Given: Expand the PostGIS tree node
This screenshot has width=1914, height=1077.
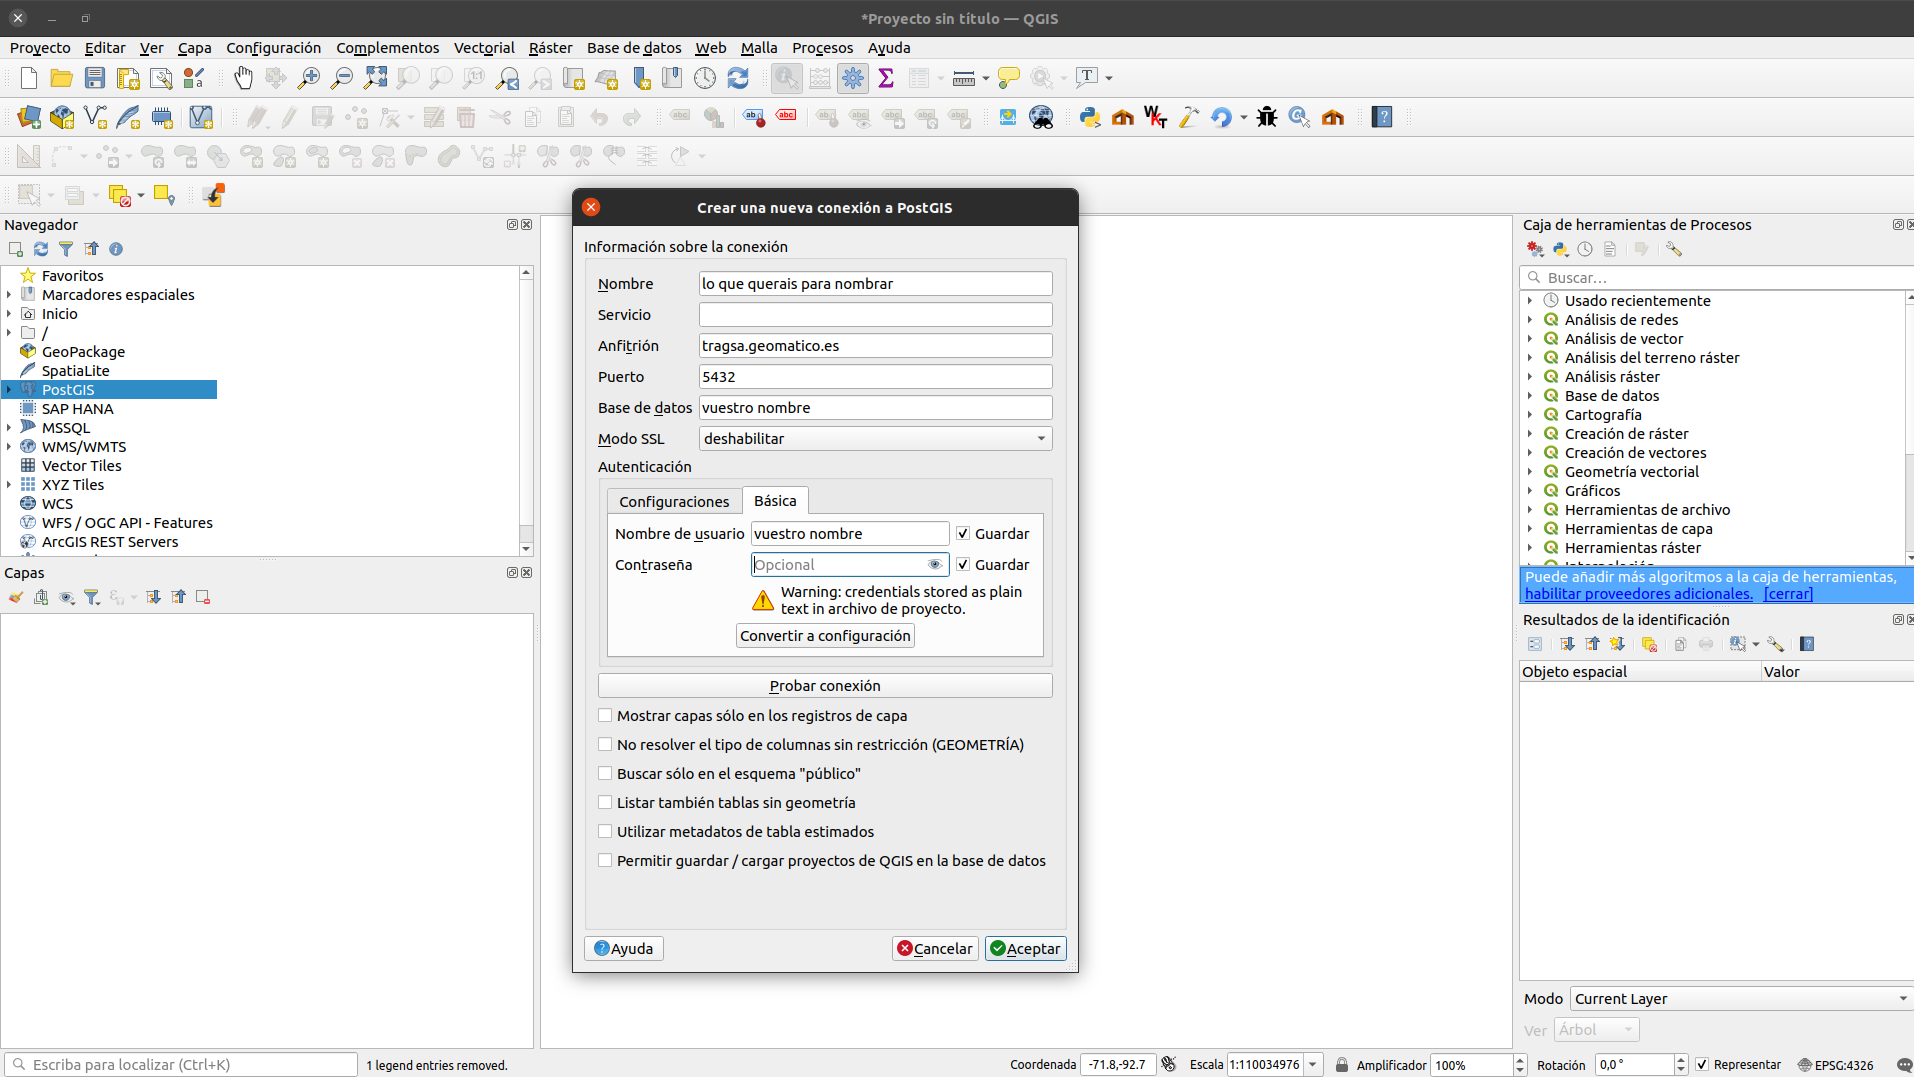Looking at the screenshot, I should click(9, 390).
